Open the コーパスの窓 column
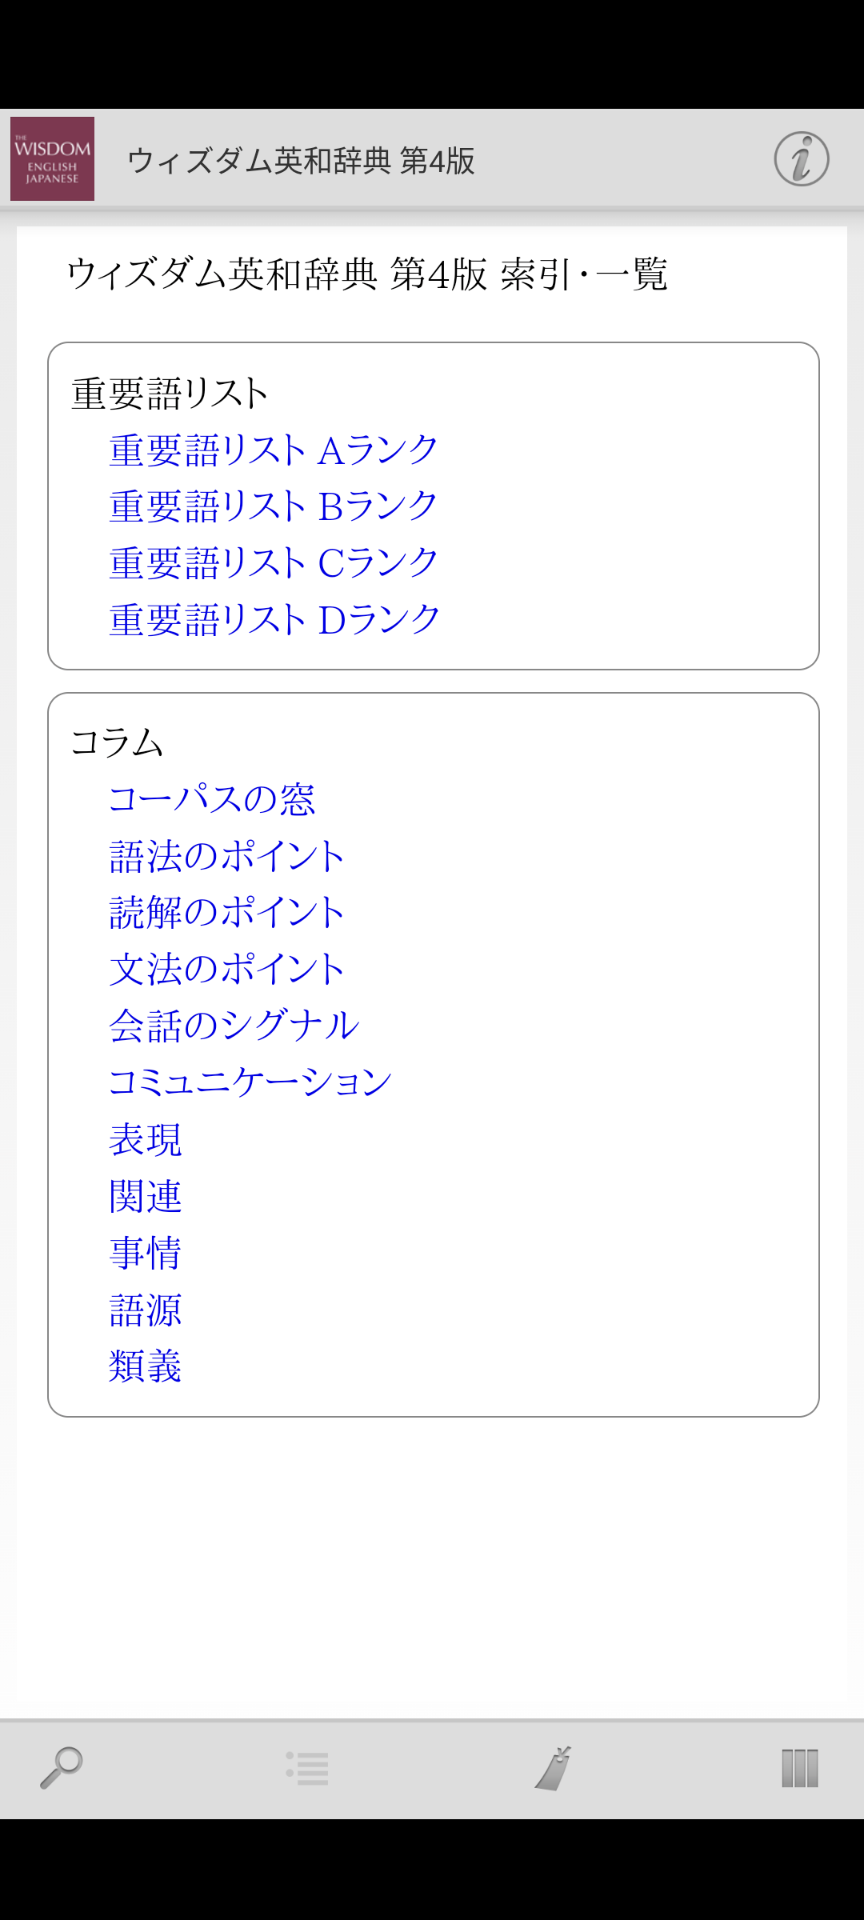Viewport: 864px width, 1920px height. pyautogui.click(x=212, y=799)
